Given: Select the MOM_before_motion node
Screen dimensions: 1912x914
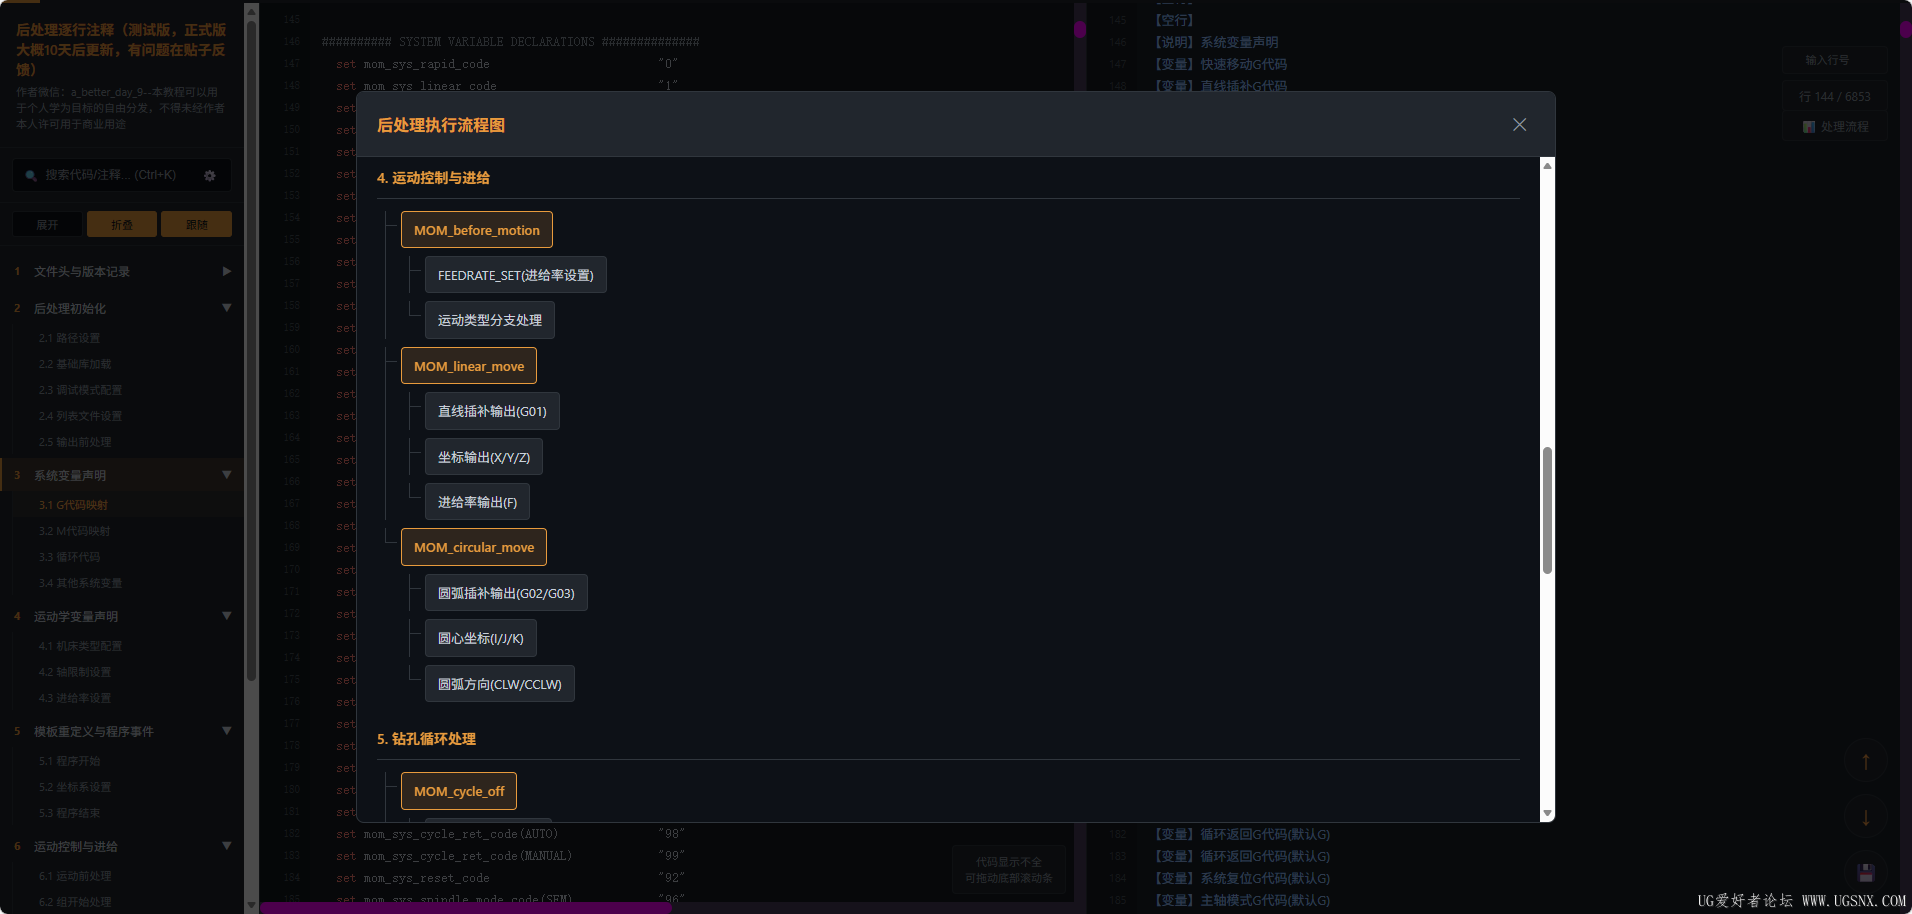Looking at the screenshot, I should click(x=476, y=230).
